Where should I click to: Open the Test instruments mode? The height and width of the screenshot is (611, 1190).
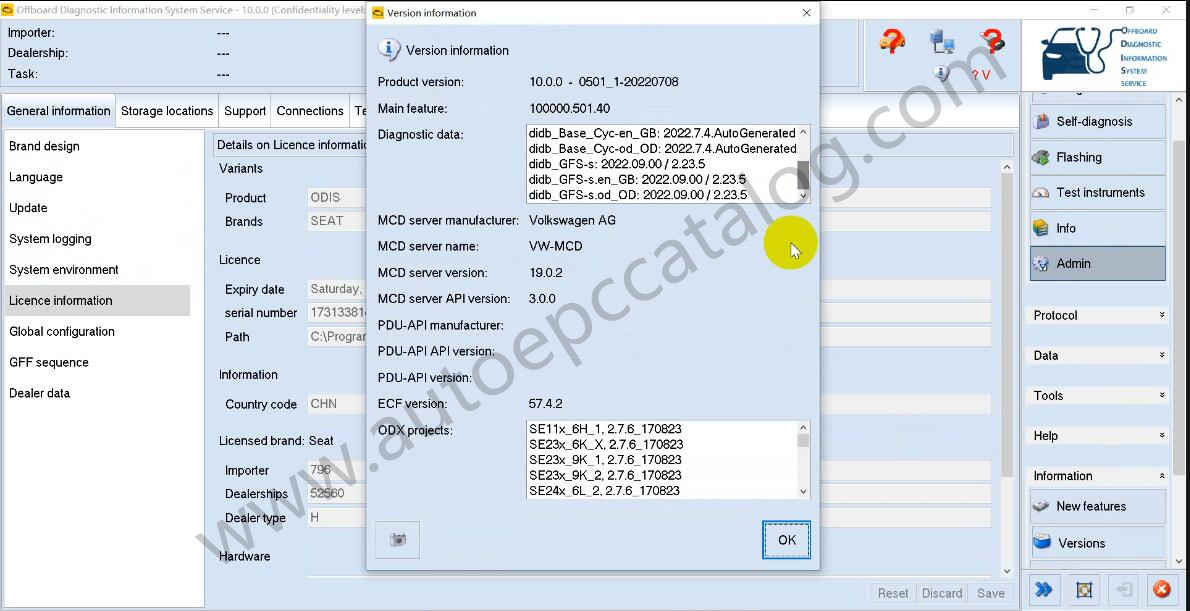[x=1097, y=192]
